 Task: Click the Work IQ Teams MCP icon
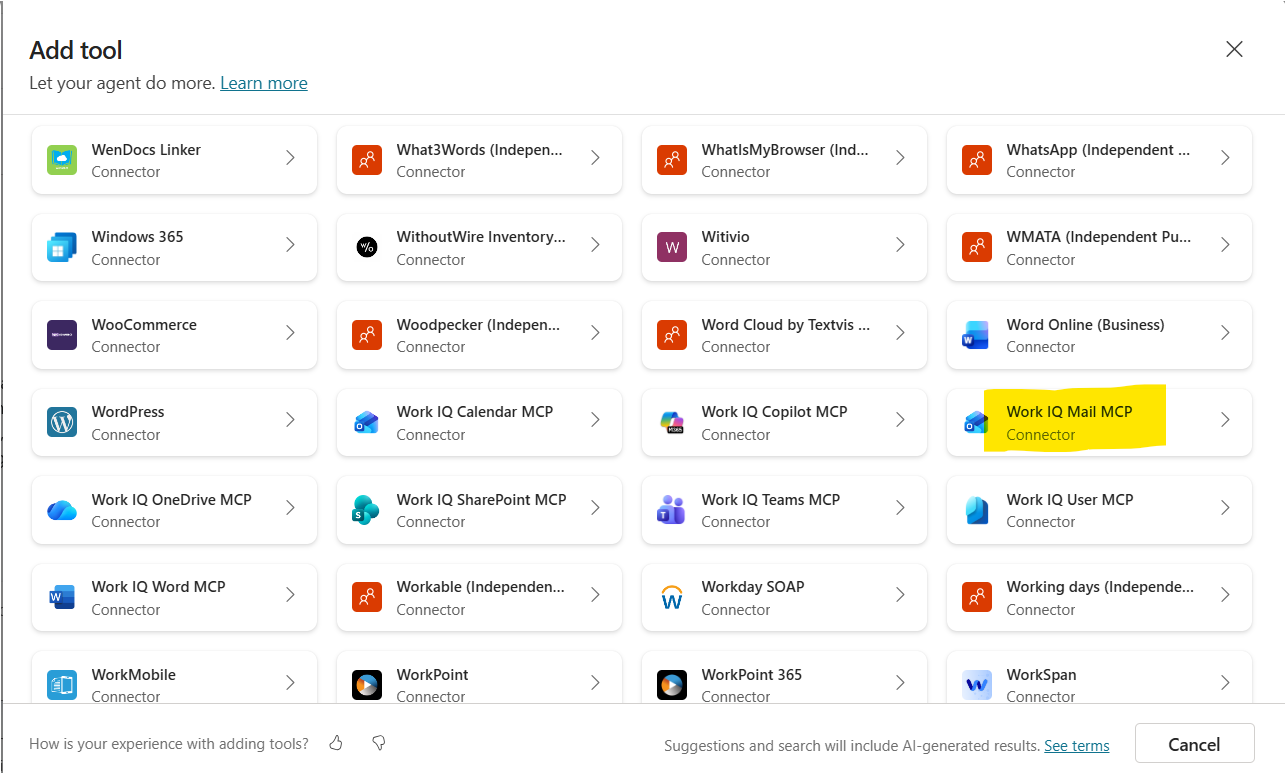point(672,510)
